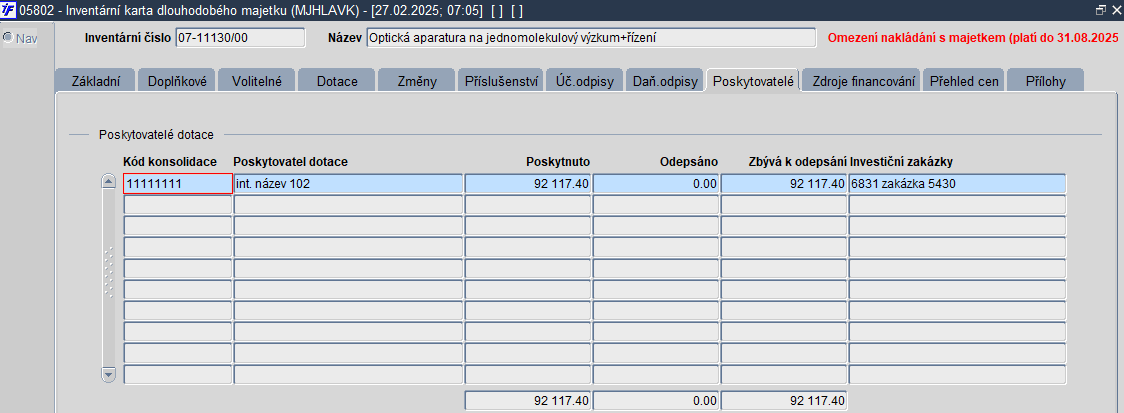This screenshot has height=413, width=1124.
Task: Click the 'Kód konsolidace' column header
Action: [x=170, y=161]
